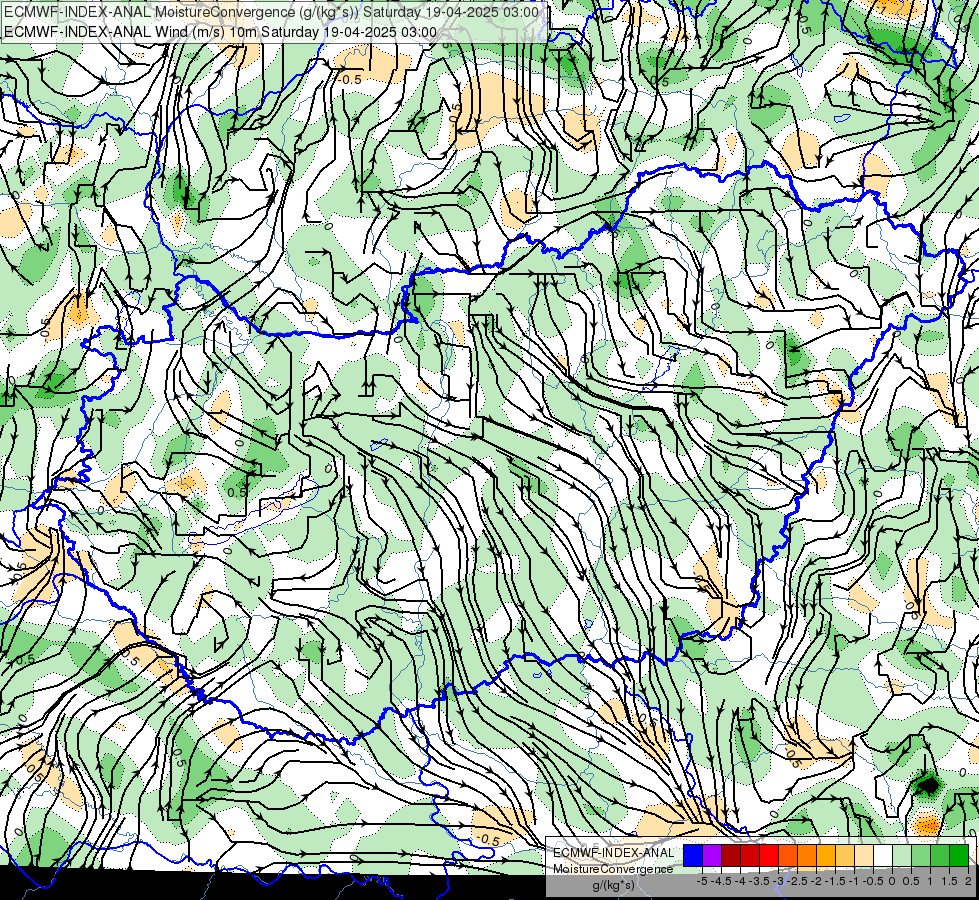Click the palest green swatch between 0 and 0.5
979x900 pixels.
click(x=902, y=855)
